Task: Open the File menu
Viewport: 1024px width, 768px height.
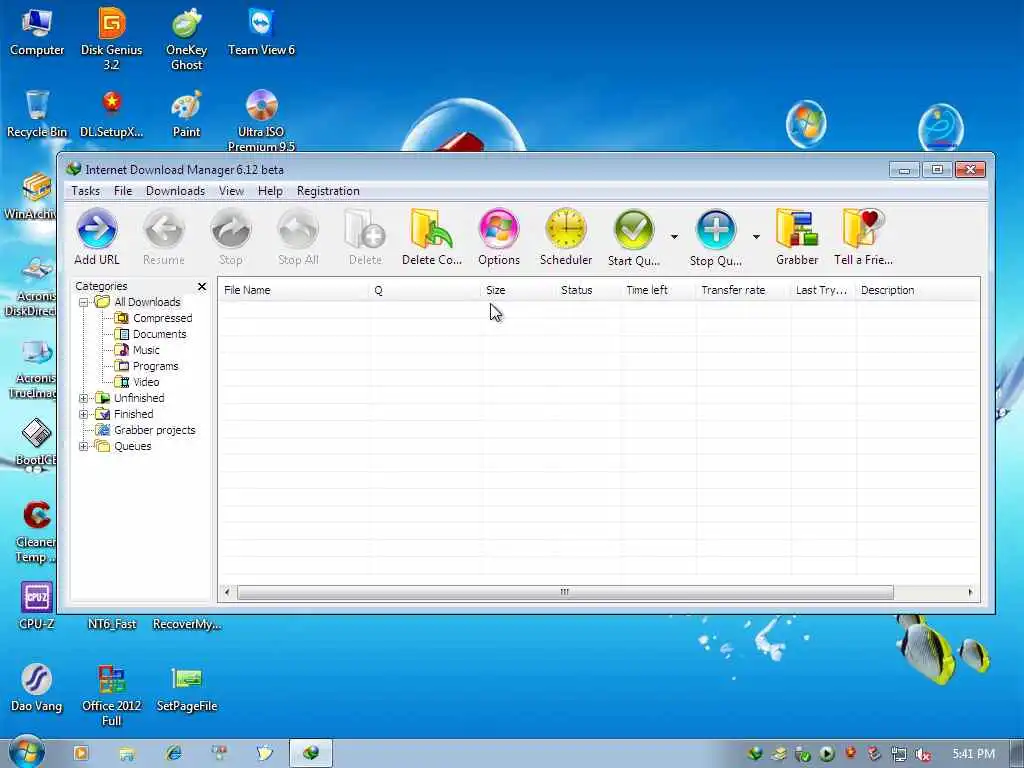Action: coord(123,191)
